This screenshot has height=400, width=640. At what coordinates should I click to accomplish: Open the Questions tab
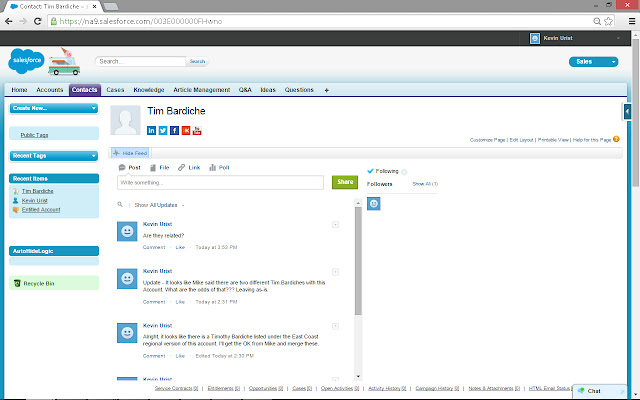pos(299,90)
